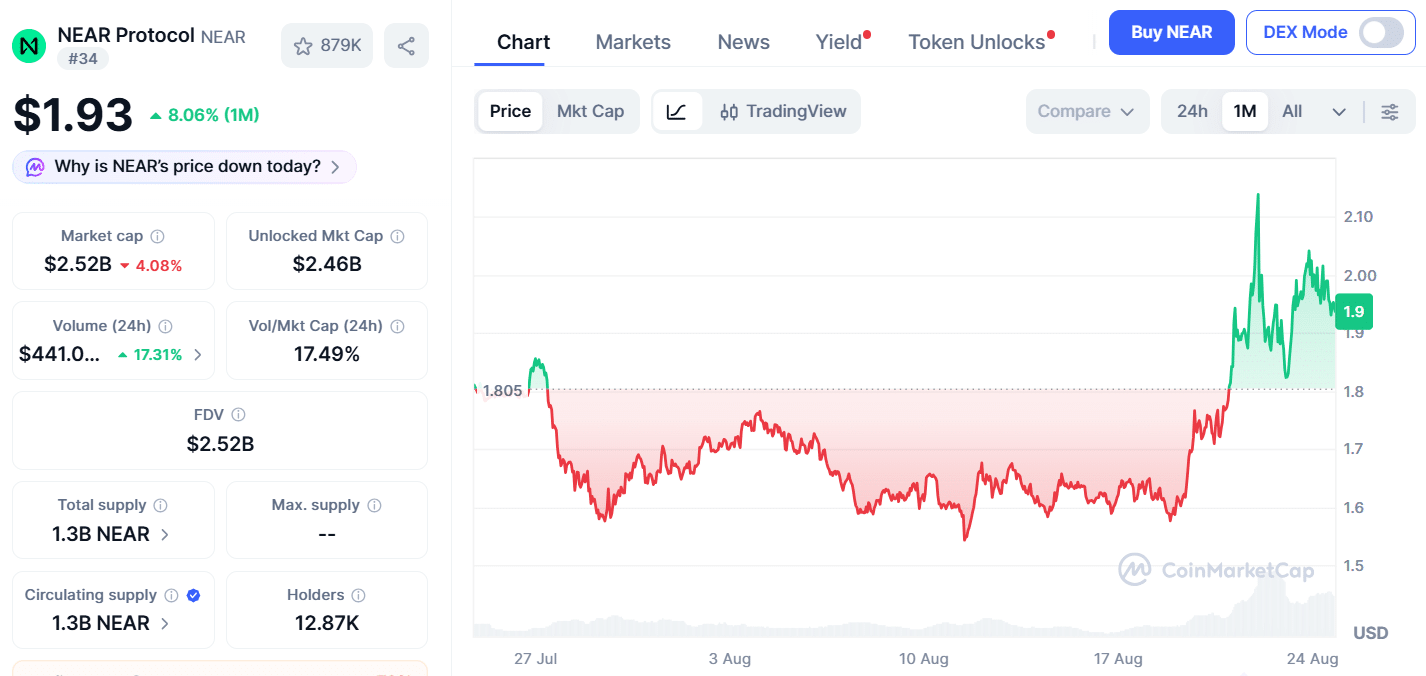The width and height of the screenshot is (1426, 676).
Task: Expand Circulating supply 1.3B NEAR chevron
Action: click(x=165, y=623)
